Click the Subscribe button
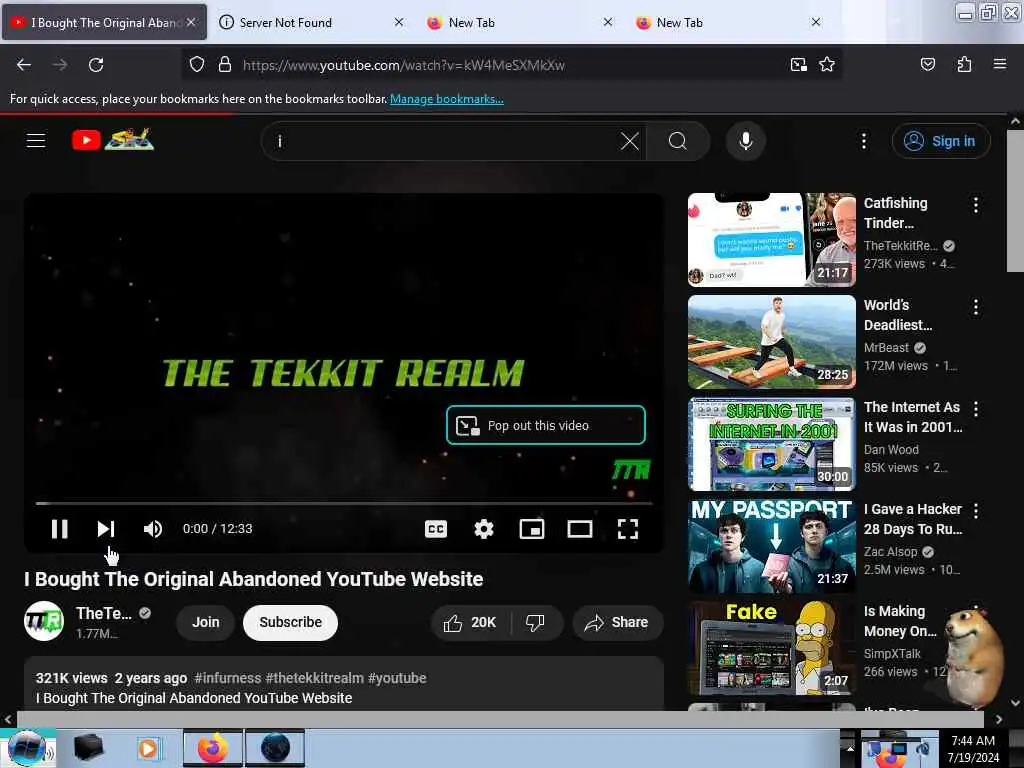This screenshot has width=1024, height=768. (x=290, y=622)
